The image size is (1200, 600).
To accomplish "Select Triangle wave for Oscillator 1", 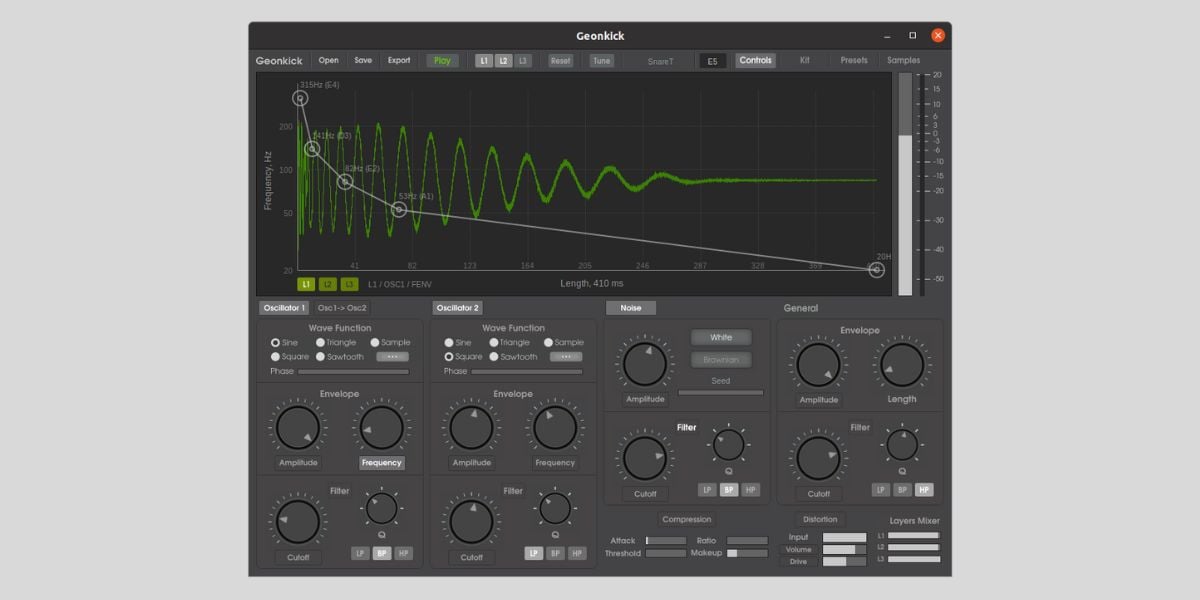I will tap(337, 343).
